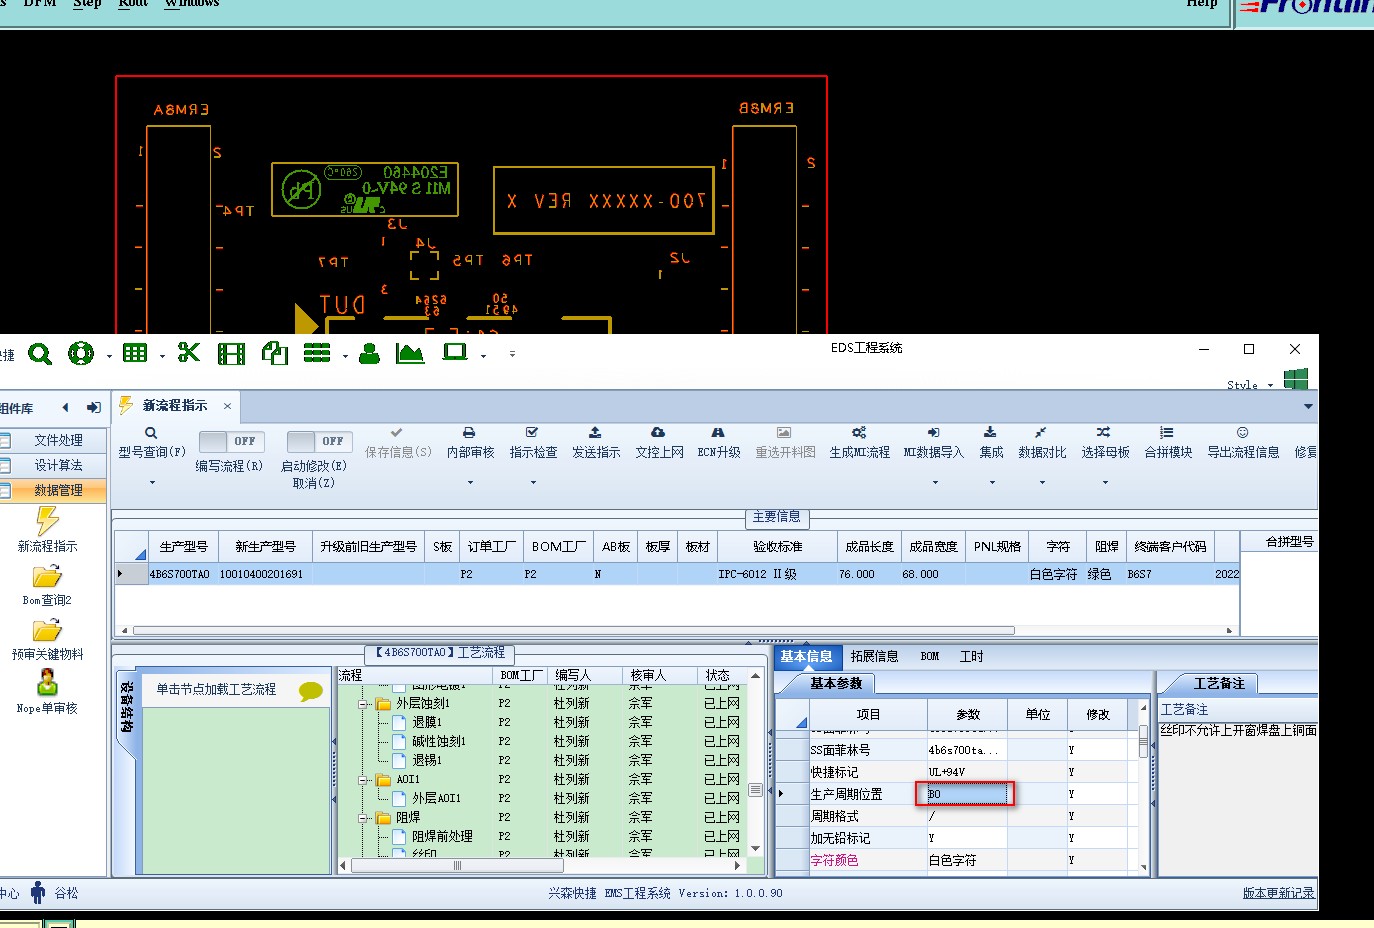Click the yellow speech bubble icon
Image resolution: width=1374 pixels, height=928 pixels.
pyautogui.click(x=311, y=691)
